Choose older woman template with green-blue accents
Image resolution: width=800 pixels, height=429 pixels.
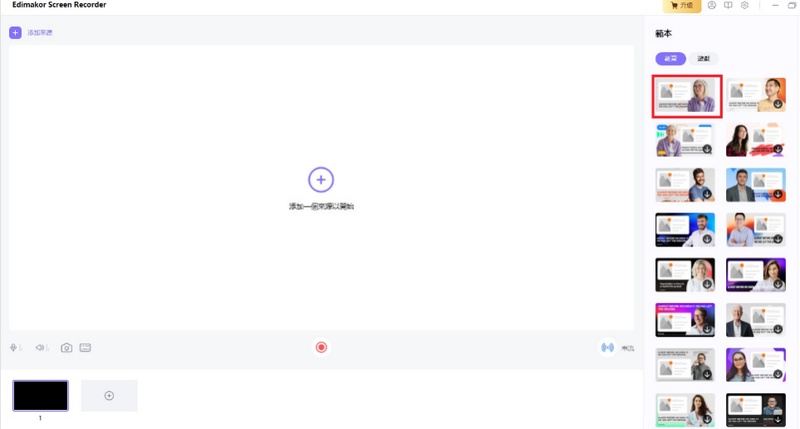click(685, 140)
